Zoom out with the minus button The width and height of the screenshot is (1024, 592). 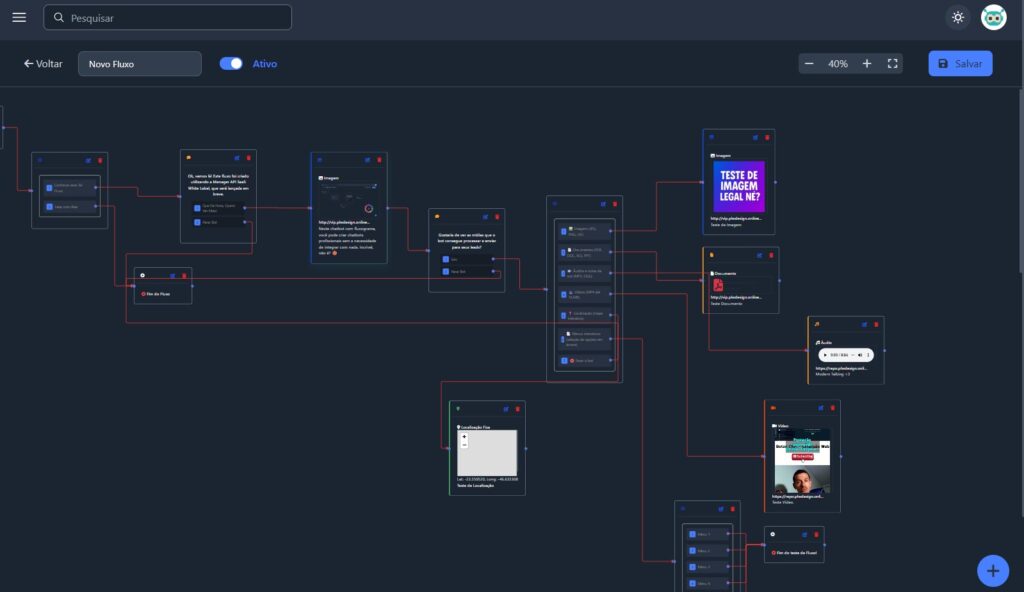click(x=809, y=64)
